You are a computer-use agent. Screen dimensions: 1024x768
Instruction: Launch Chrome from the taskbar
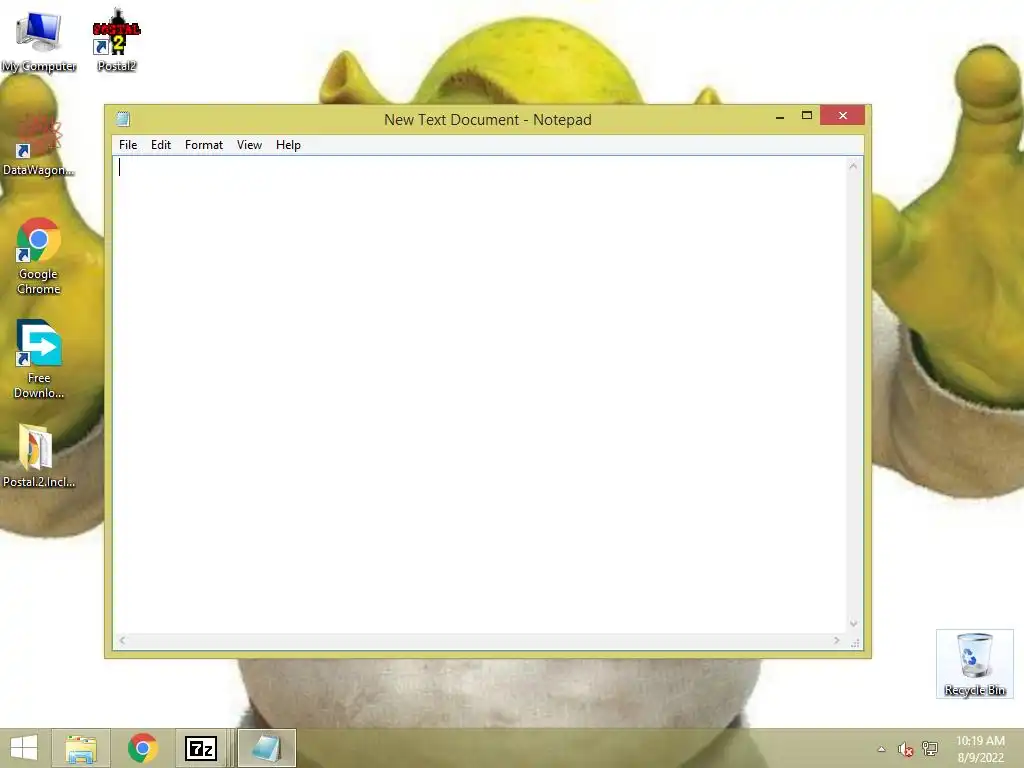pos(142,748)
